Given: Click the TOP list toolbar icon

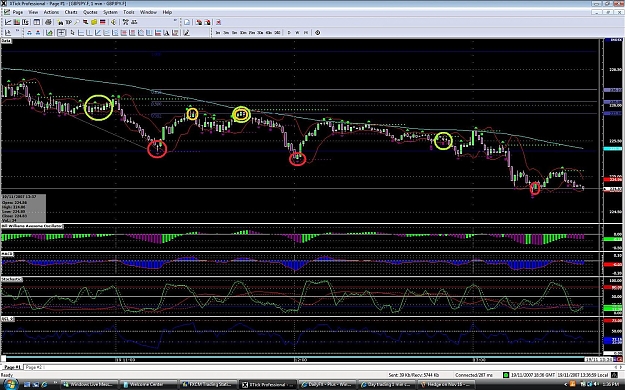Looking at the screenshot, I should pos(68,22).
